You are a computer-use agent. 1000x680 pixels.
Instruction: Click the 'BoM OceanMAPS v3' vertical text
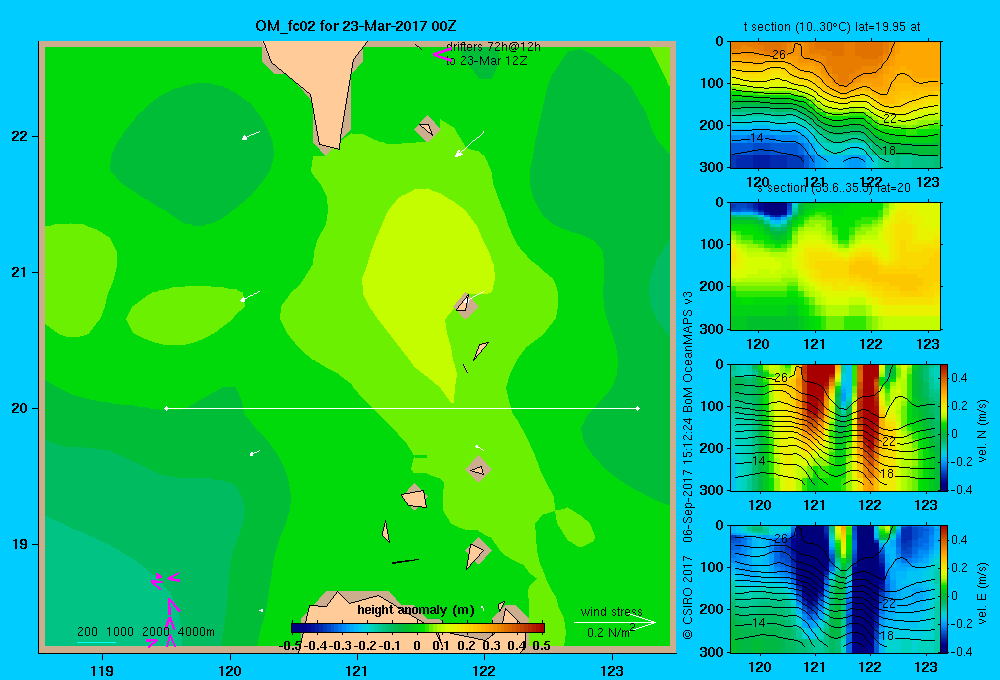[688, 351]
